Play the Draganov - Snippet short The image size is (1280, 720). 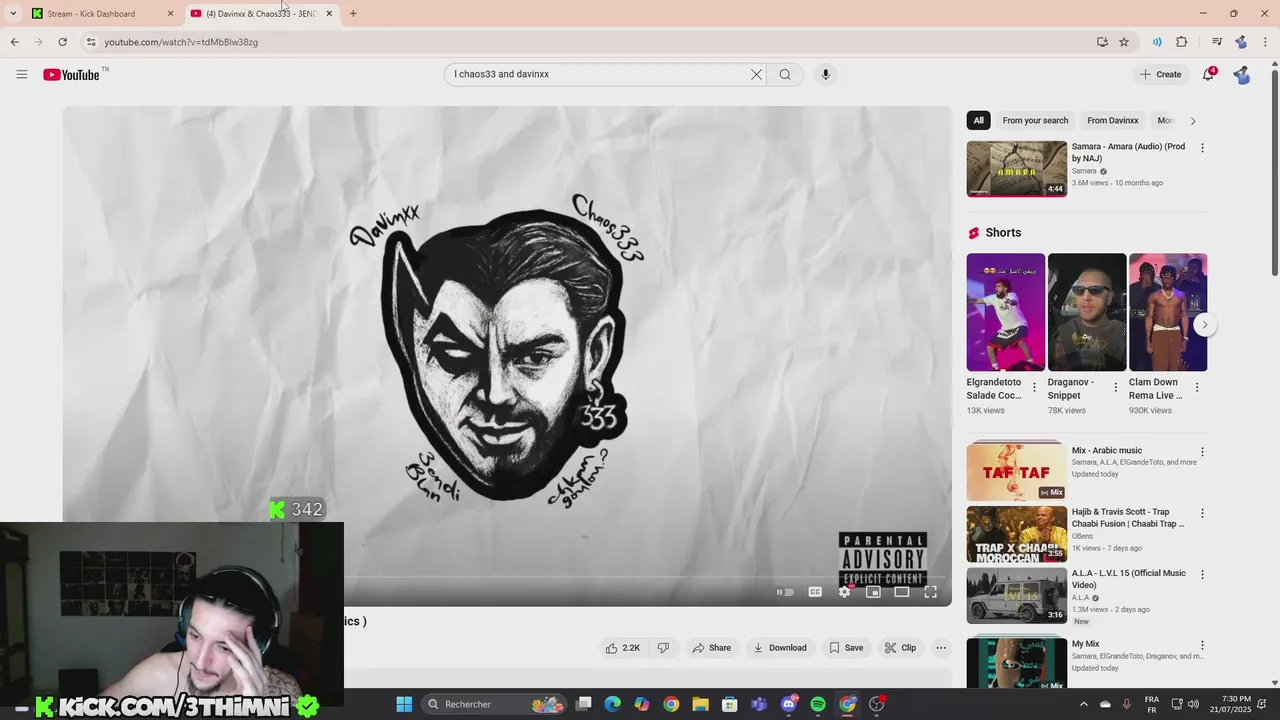coord(1086,312)
